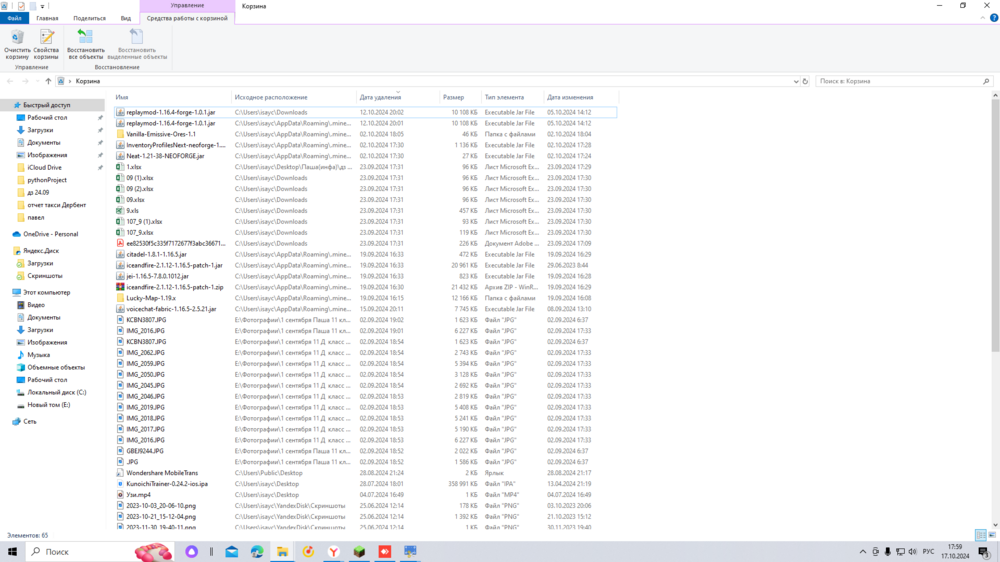Open Microsoft Edge from the taskbar
Viewport: 1000px width, 562px height.
click(257, 552)
